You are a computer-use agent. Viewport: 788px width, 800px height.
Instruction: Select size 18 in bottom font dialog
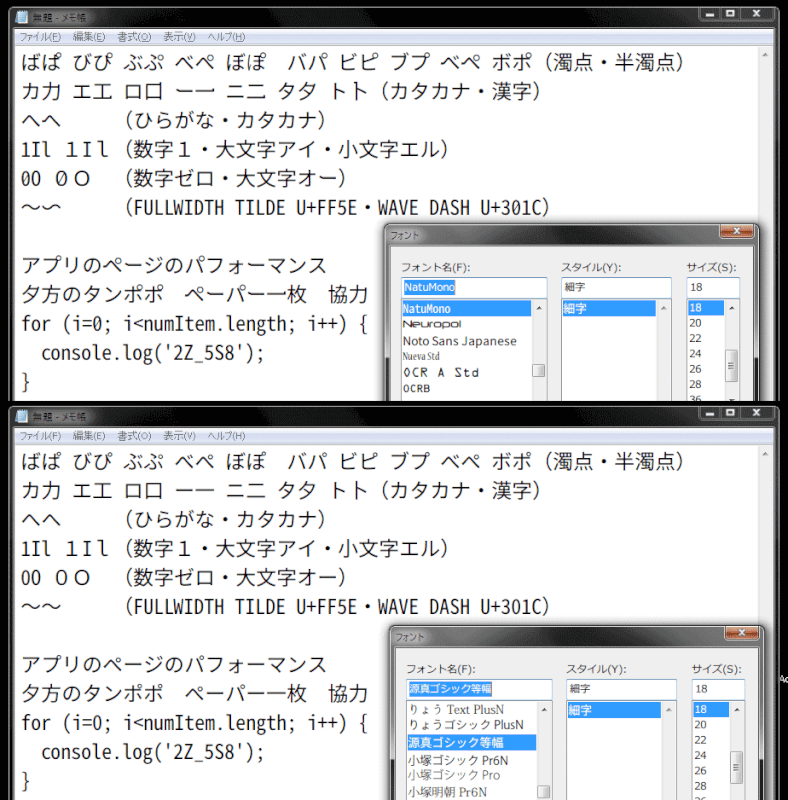pyautogui.click(x=710, y=709)
